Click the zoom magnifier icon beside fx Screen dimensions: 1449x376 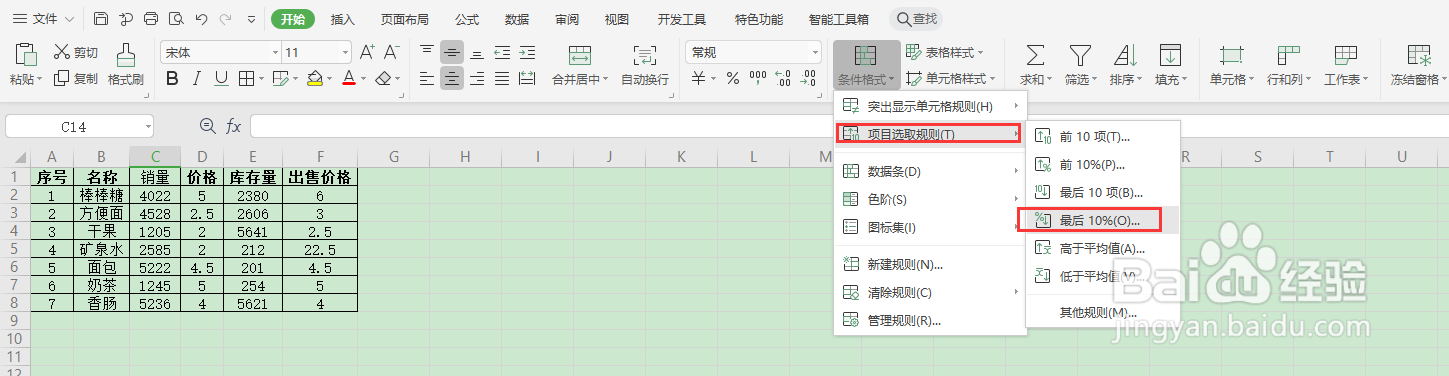(208, 126)
